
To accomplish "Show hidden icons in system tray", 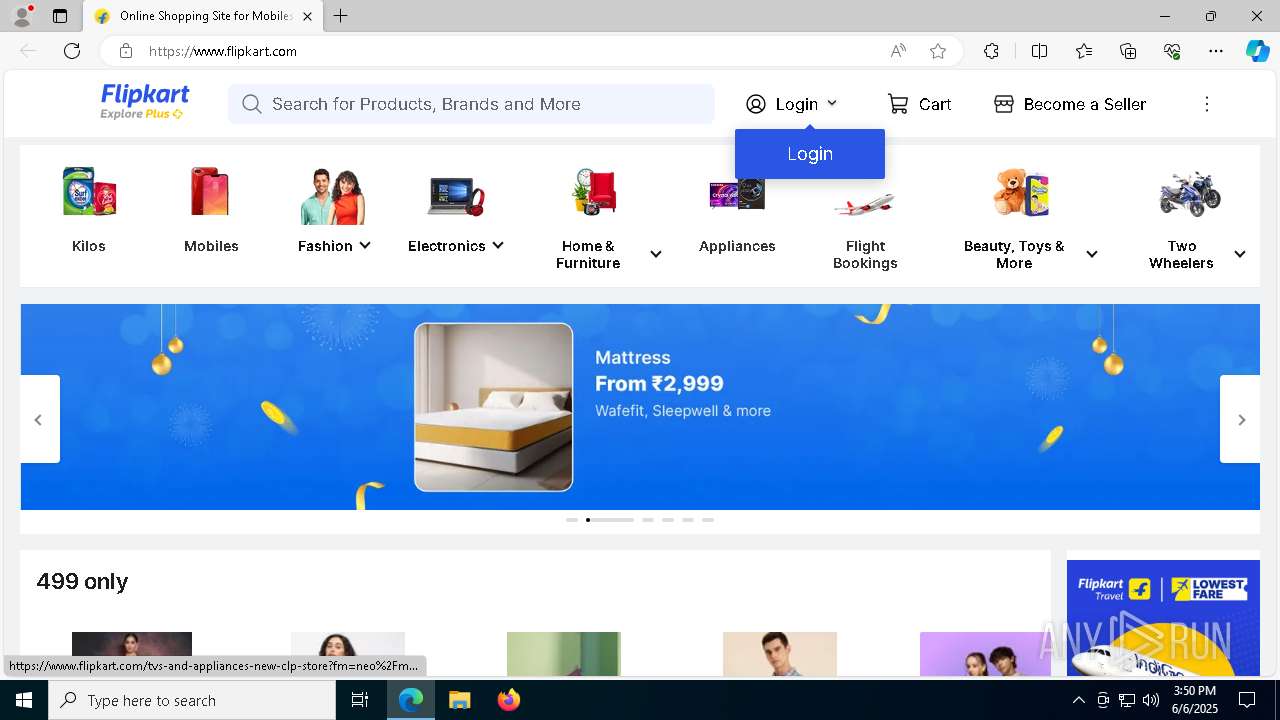I will click(1078, 700).
